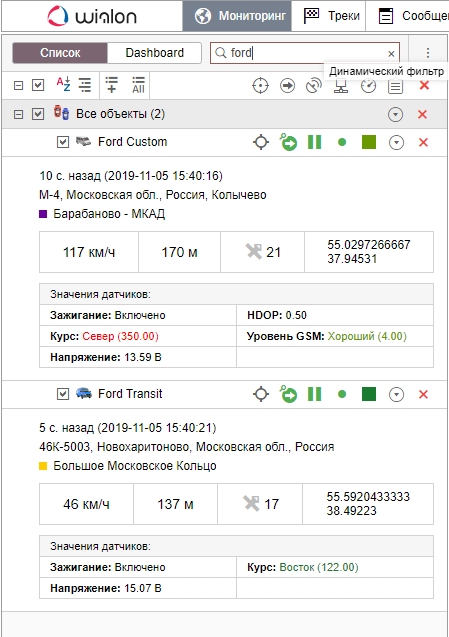
Task: Click Ford Custom olive green square
Action: (369, 142)
